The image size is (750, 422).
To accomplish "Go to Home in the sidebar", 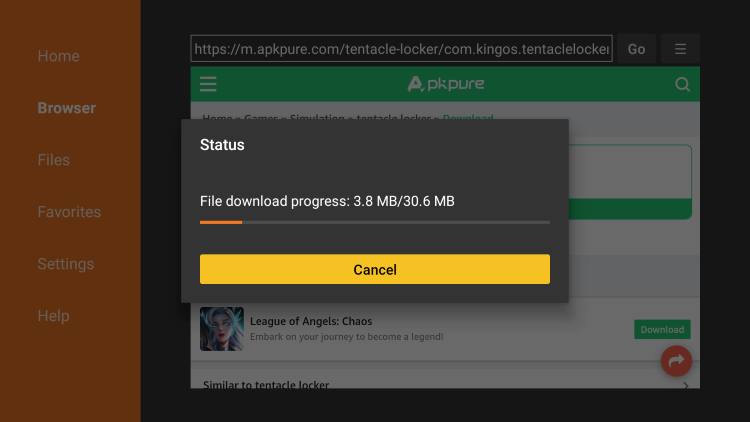I will [x=58, y=56].
